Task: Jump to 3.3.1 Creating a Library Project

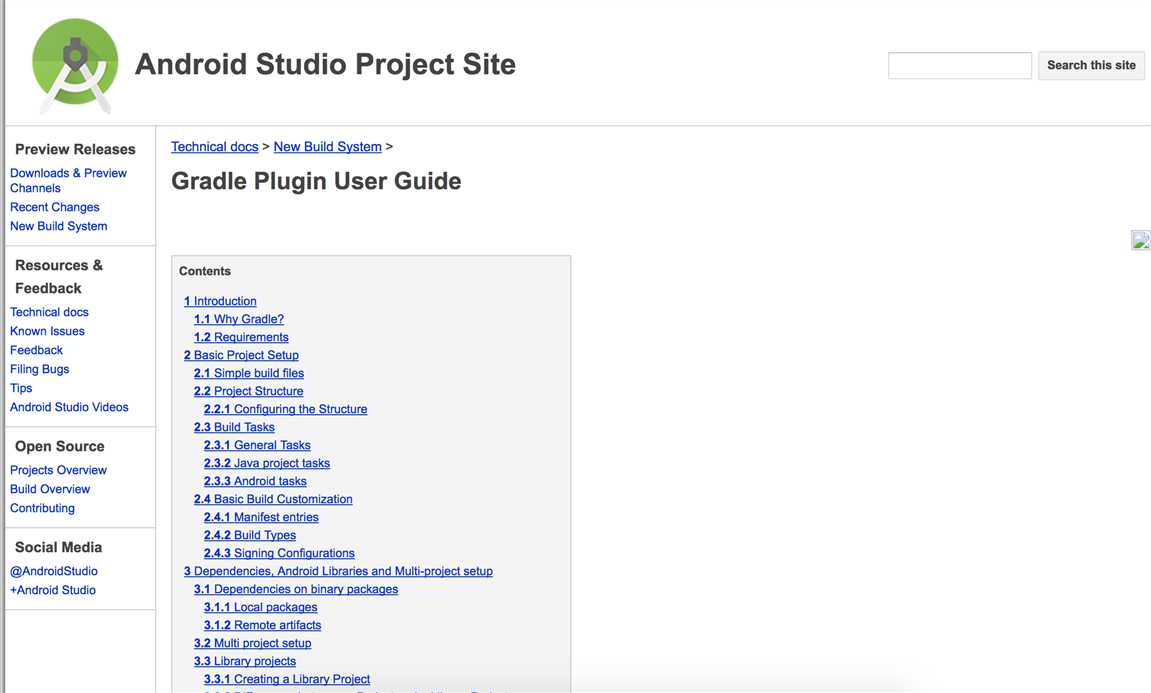Action: click(287, 679)
